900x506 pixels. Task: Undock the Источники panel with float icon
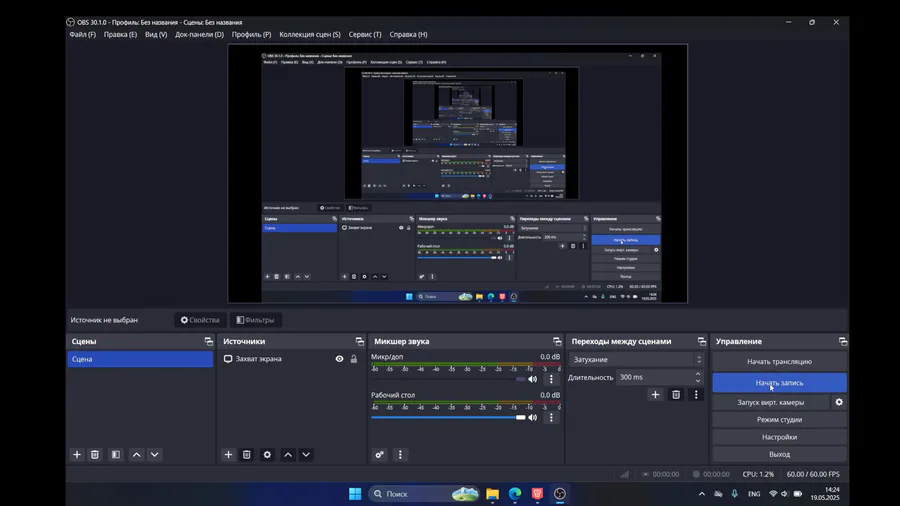click(x=360, y=341)
